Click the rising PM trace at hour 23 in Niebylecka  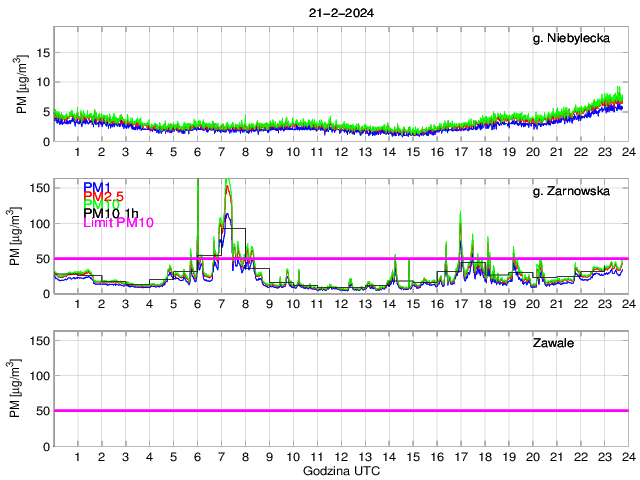tap(604, 101)
